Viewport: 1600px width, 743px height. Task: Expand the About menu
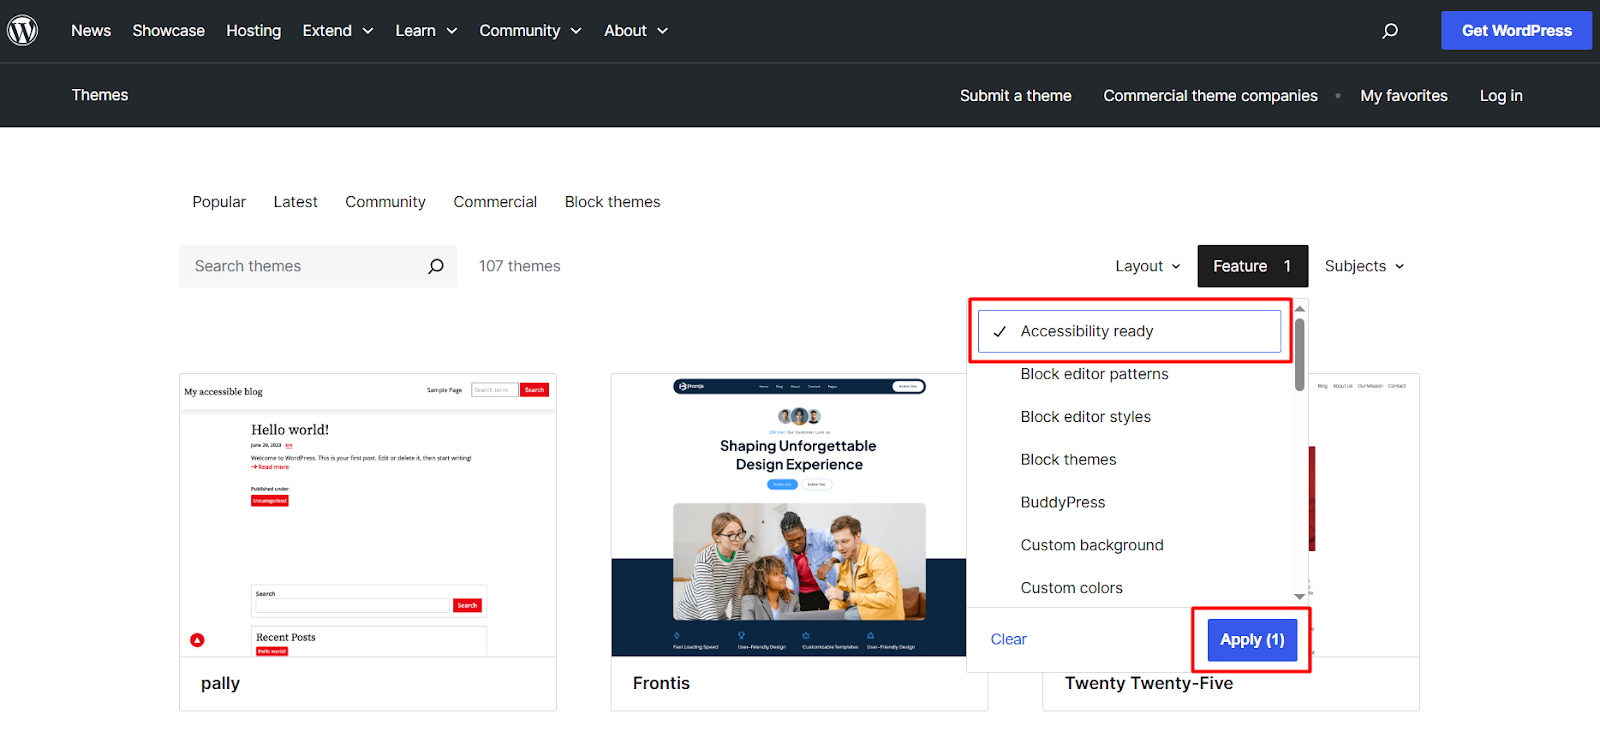click(x=636, y=31)
